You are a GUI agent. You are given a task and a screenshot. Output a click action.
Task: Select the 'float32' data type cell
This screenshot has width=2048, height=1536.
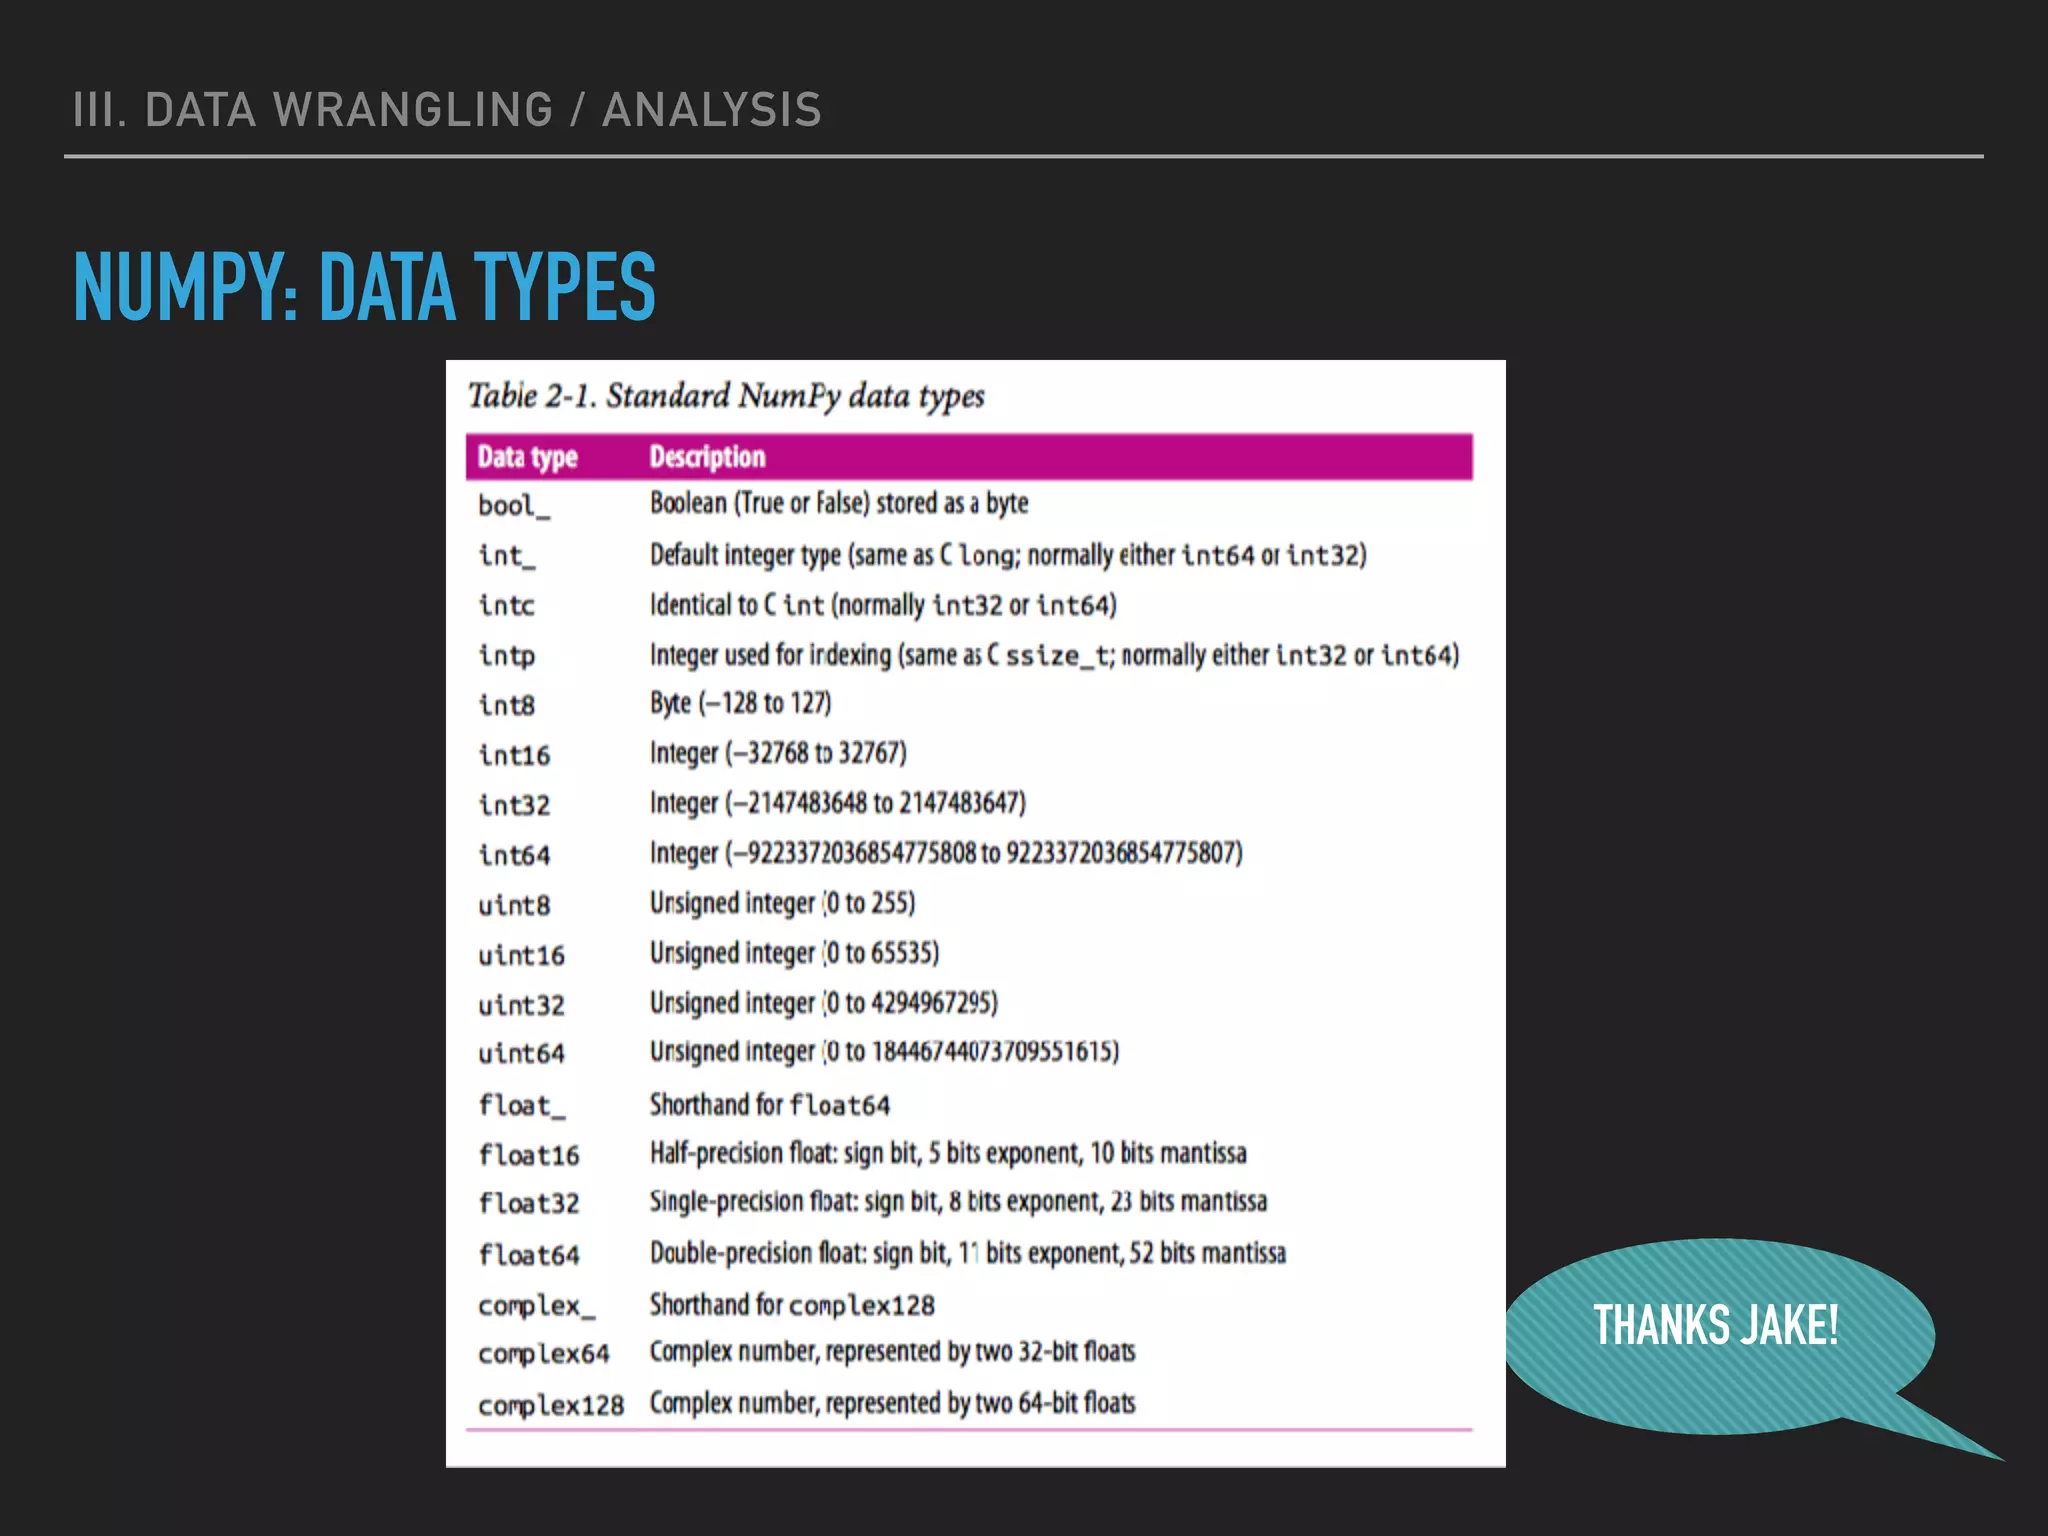point(529,1203)
